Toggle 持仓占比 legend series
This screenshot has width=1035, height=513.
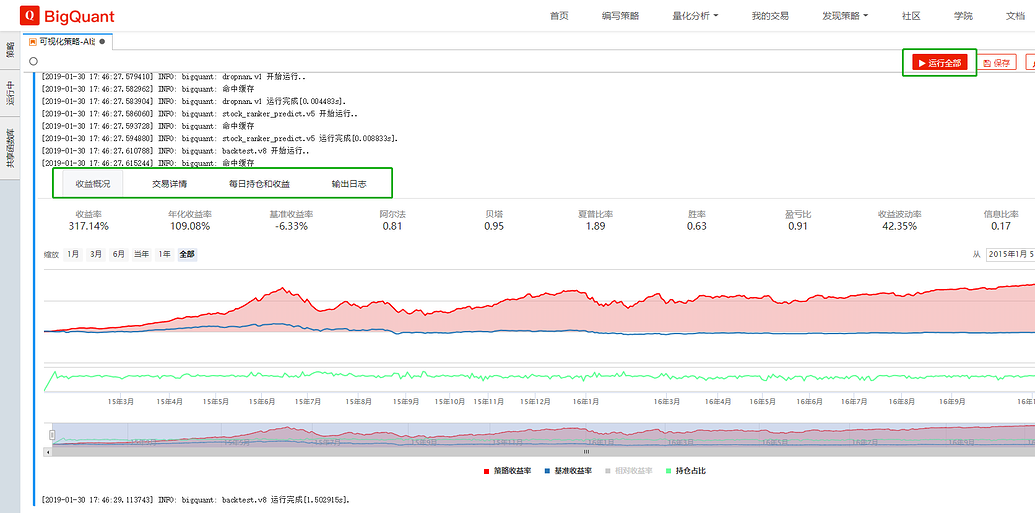pyautogui.click(x=686, y=471)
